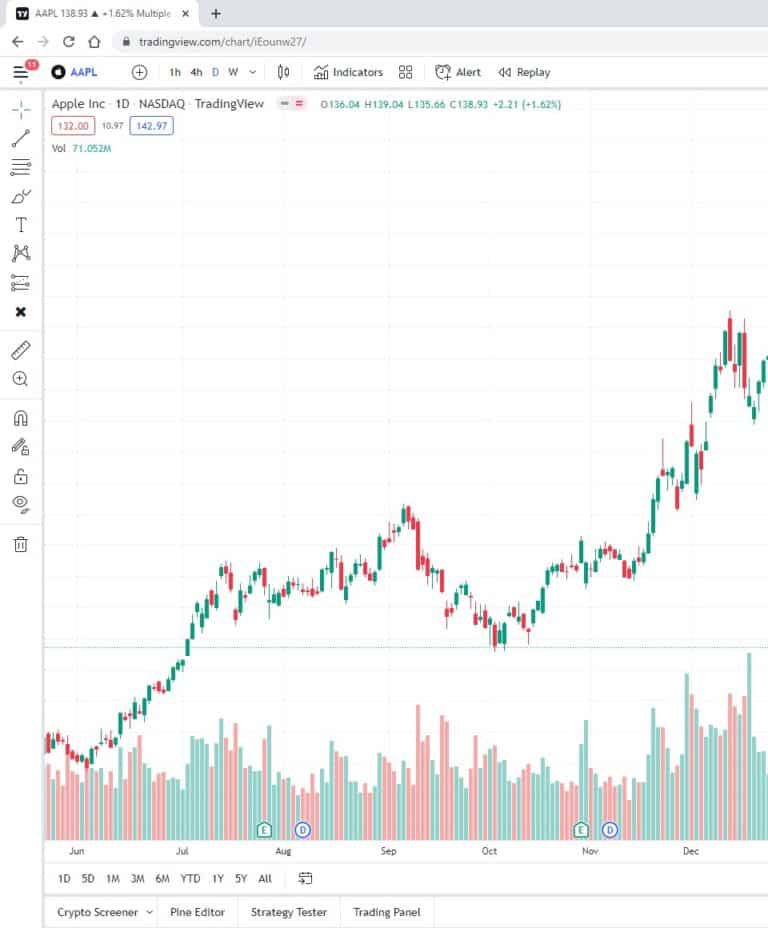Image resolution: width=768 pixels, height=928 pixels.
Task: Click the E earnings marker on the timeline
Action: click(x=264, y=829)
